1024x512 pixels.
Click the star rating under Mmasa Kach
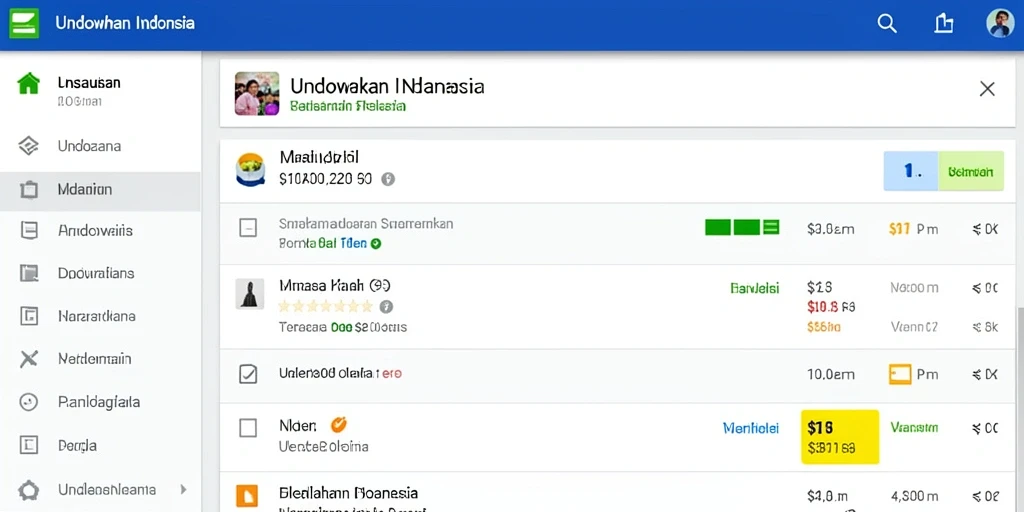tap(325, 306)
